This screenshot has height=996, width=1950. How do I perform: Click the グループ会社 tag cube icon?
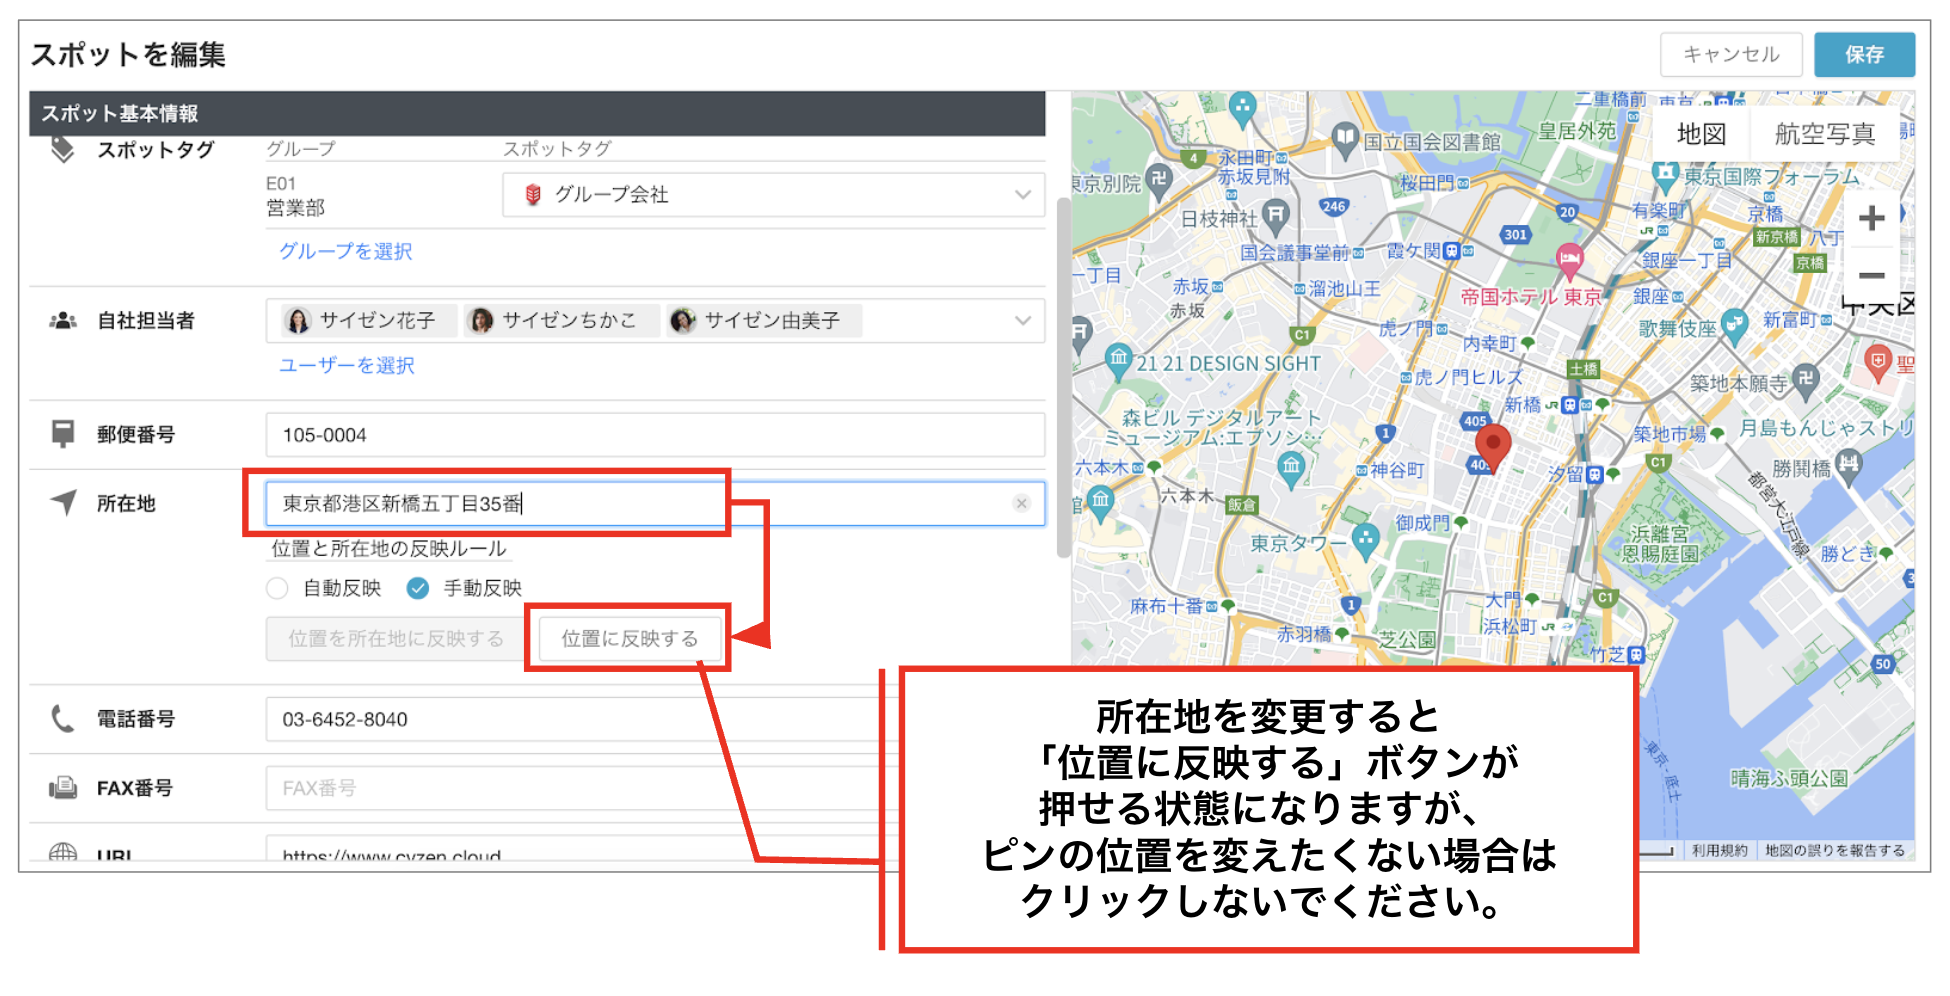point(533,195)
